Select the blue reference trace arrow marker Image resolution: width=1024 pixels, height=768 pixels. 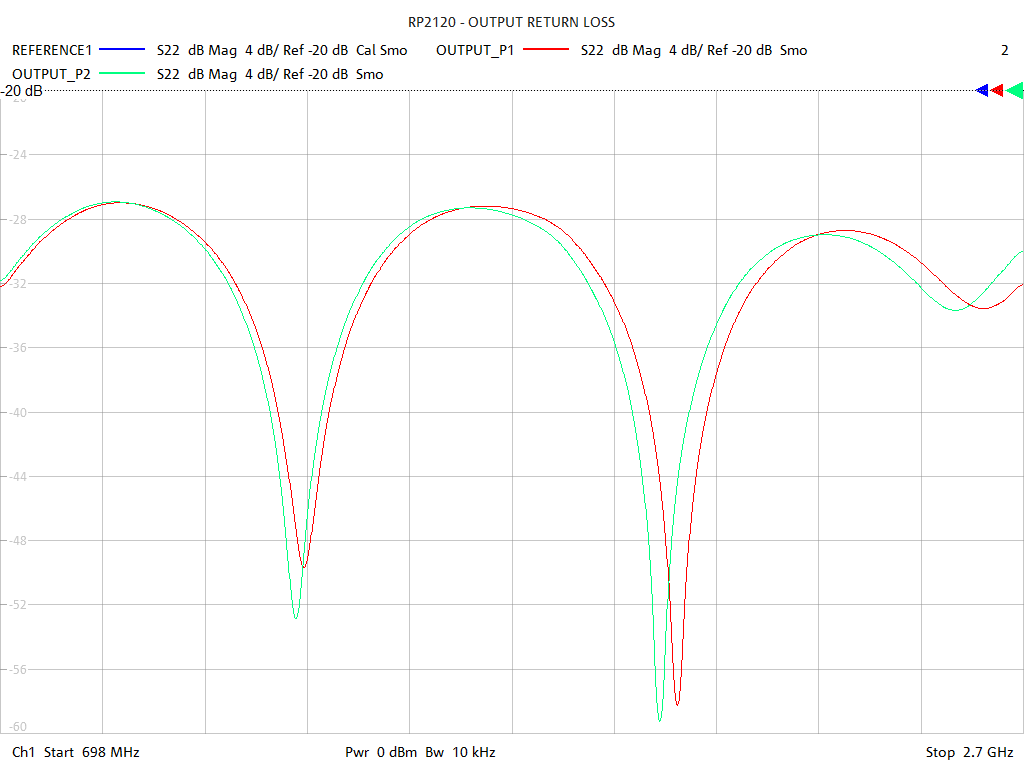[982, 90]
